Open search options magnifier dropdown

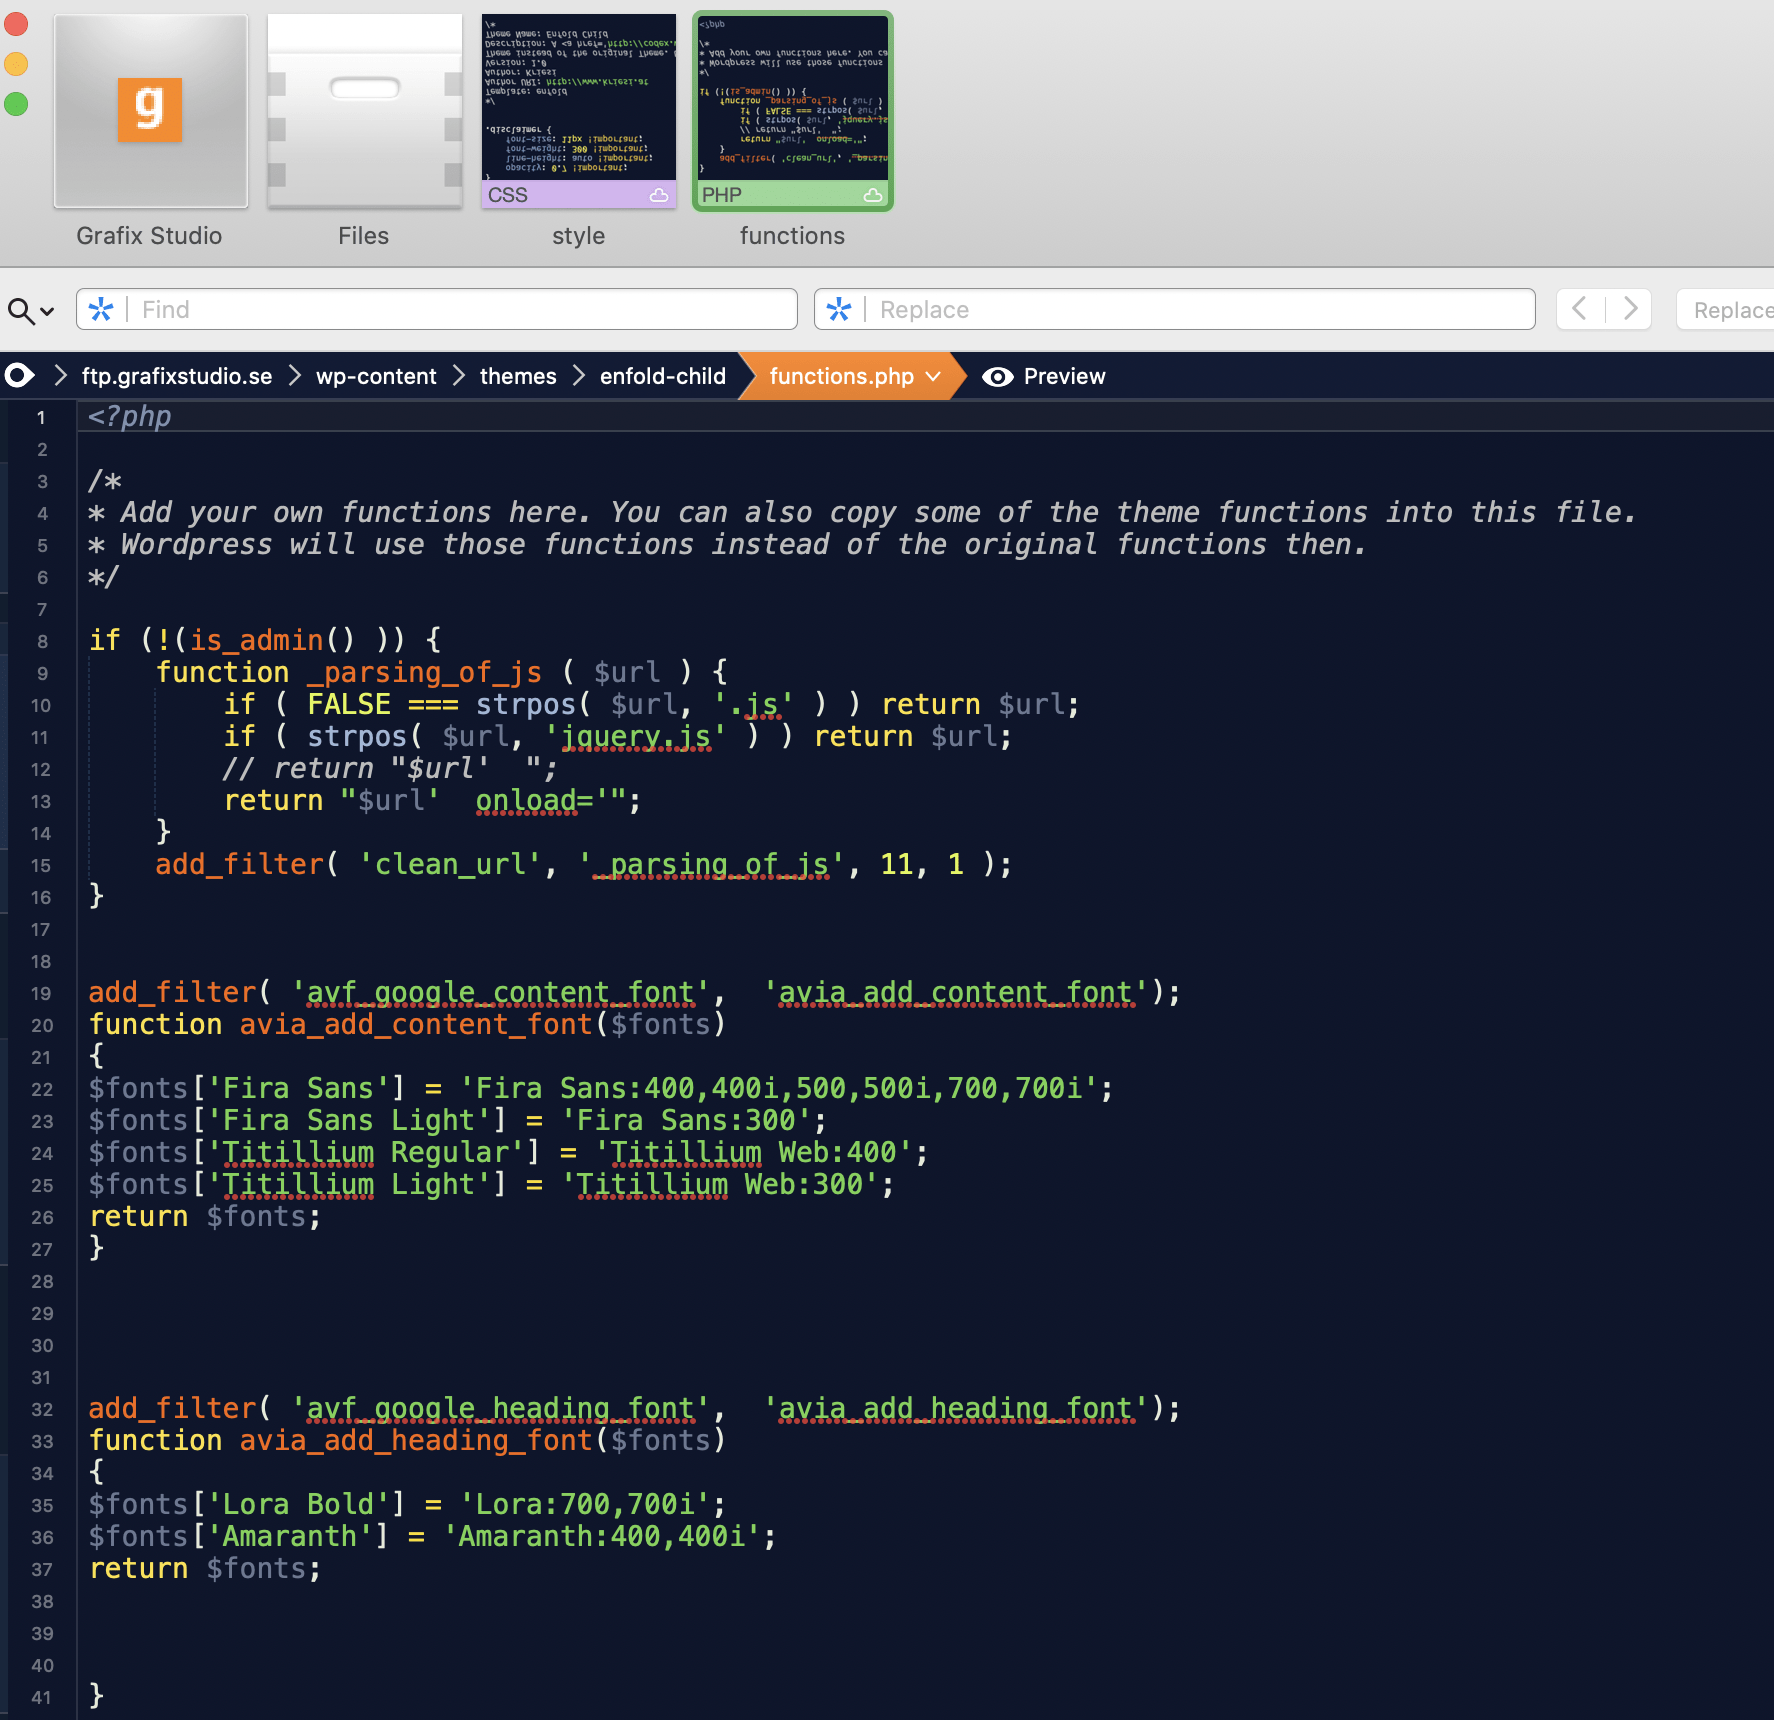[x=30, y=311]
